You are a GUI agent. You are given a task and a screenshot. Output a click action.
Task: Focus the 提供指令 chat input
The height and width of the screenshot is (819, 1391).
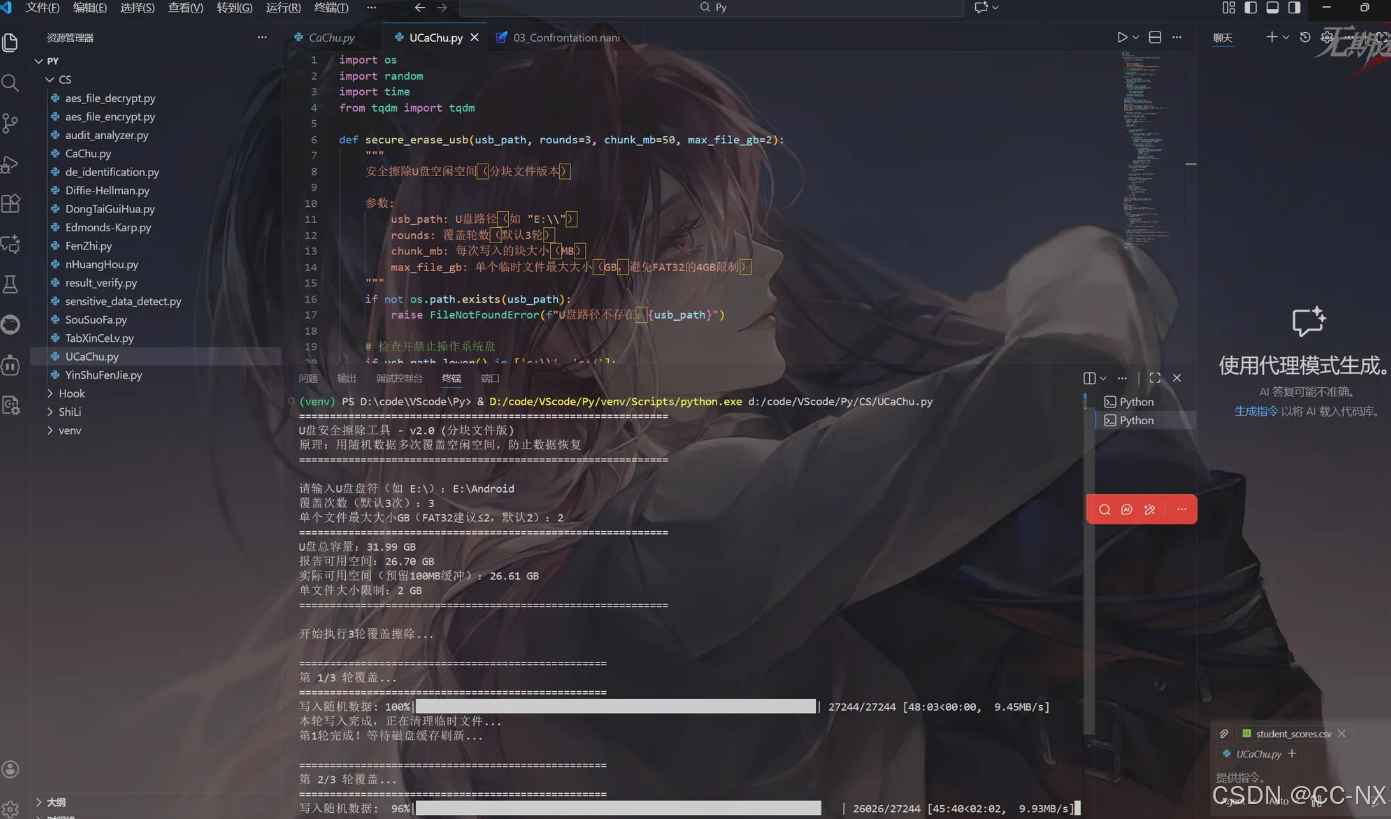pyautogui.click(x=1299, y=777)
